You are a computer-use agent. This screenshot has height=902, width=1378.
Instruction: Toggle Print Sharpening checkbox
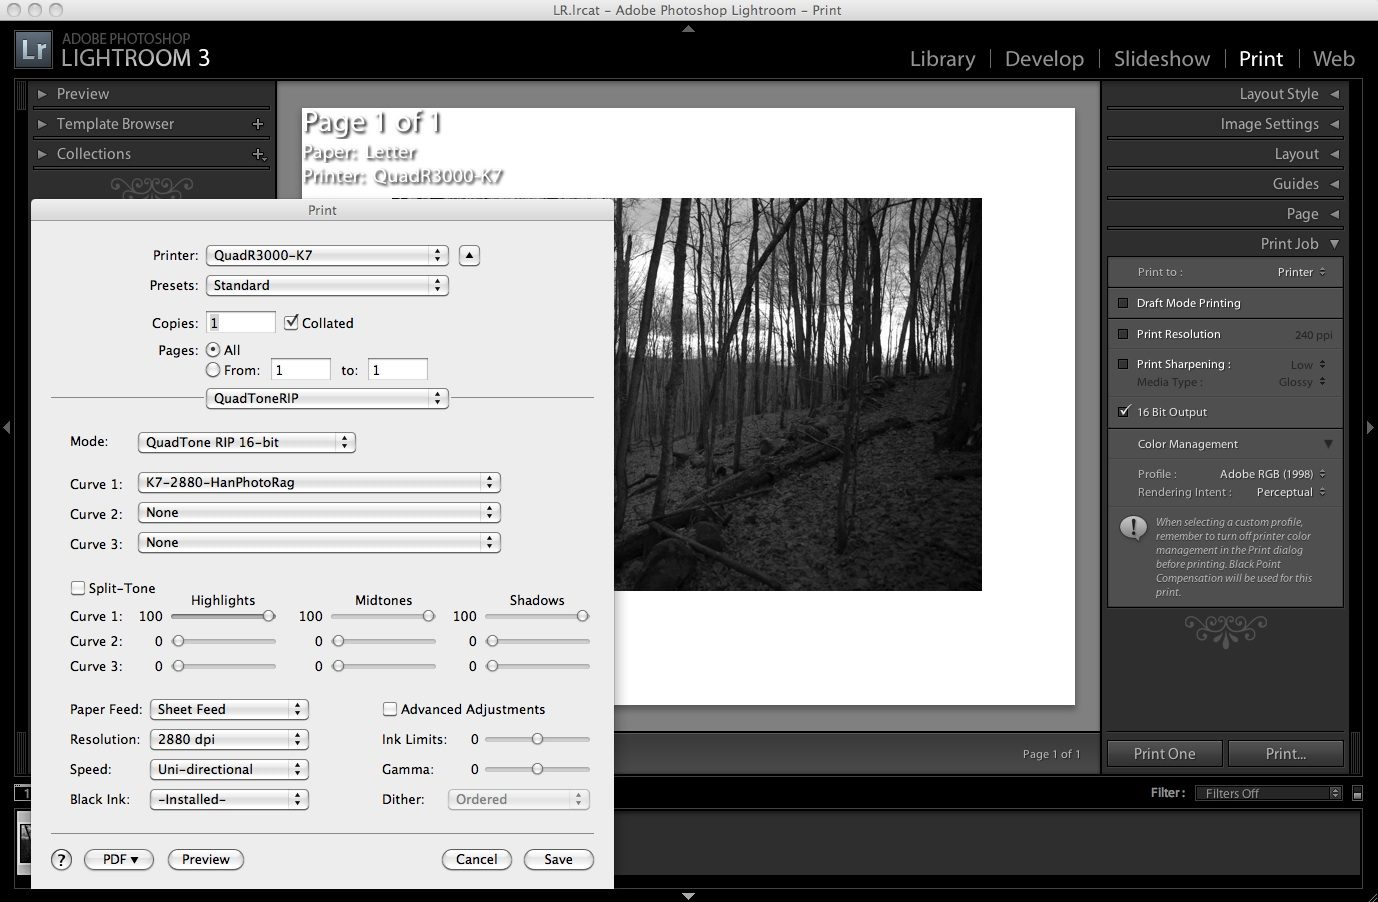click(x=1123, y=364)
